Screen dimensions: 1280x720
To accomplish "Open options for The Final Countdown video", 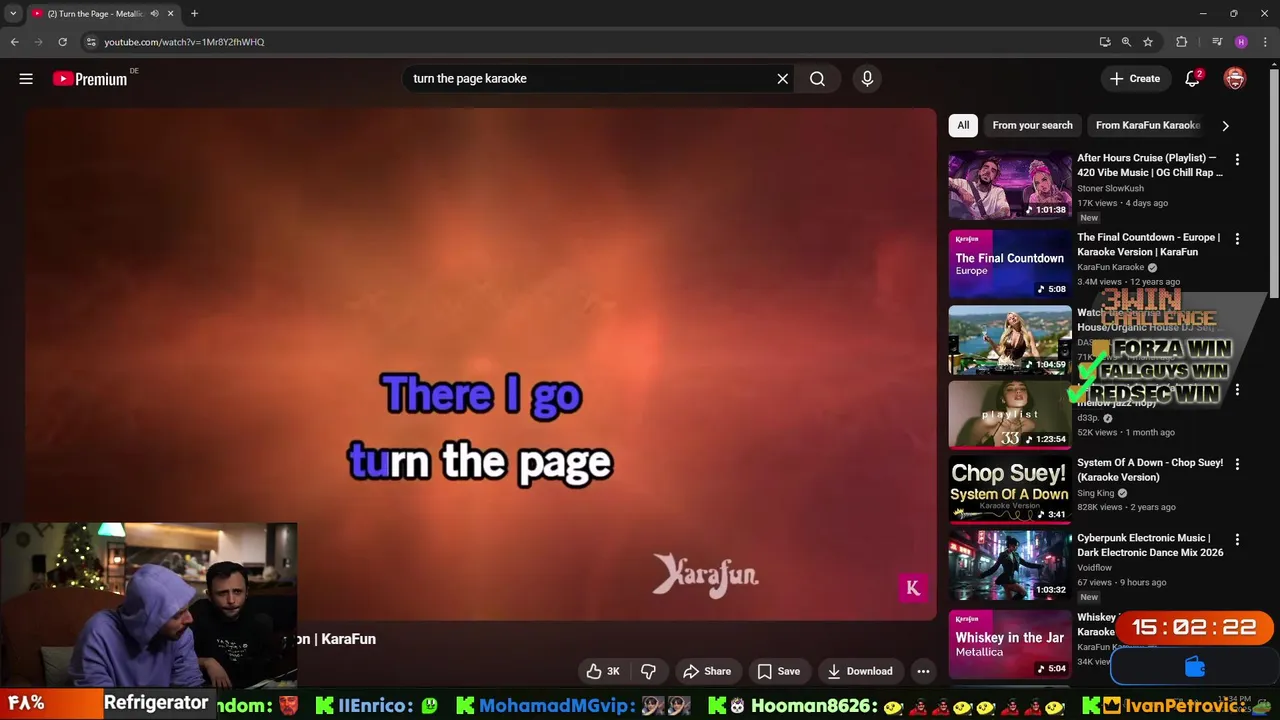I will (x=1237, y=239).
